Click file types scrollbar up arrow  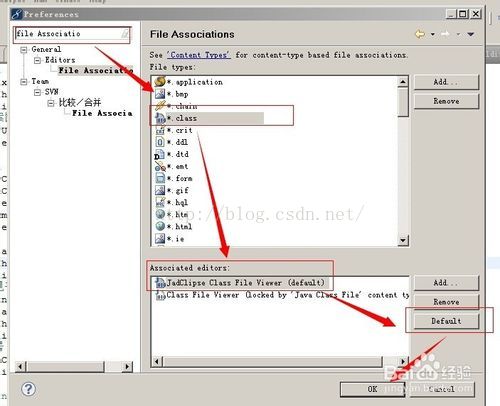click(x=403, y=82)
